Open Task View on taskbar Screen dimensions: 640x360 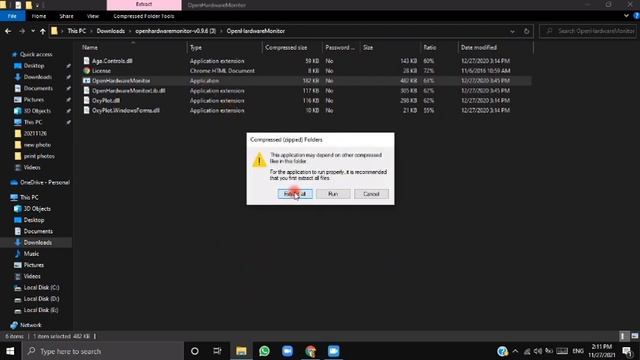tap(217, 351)
